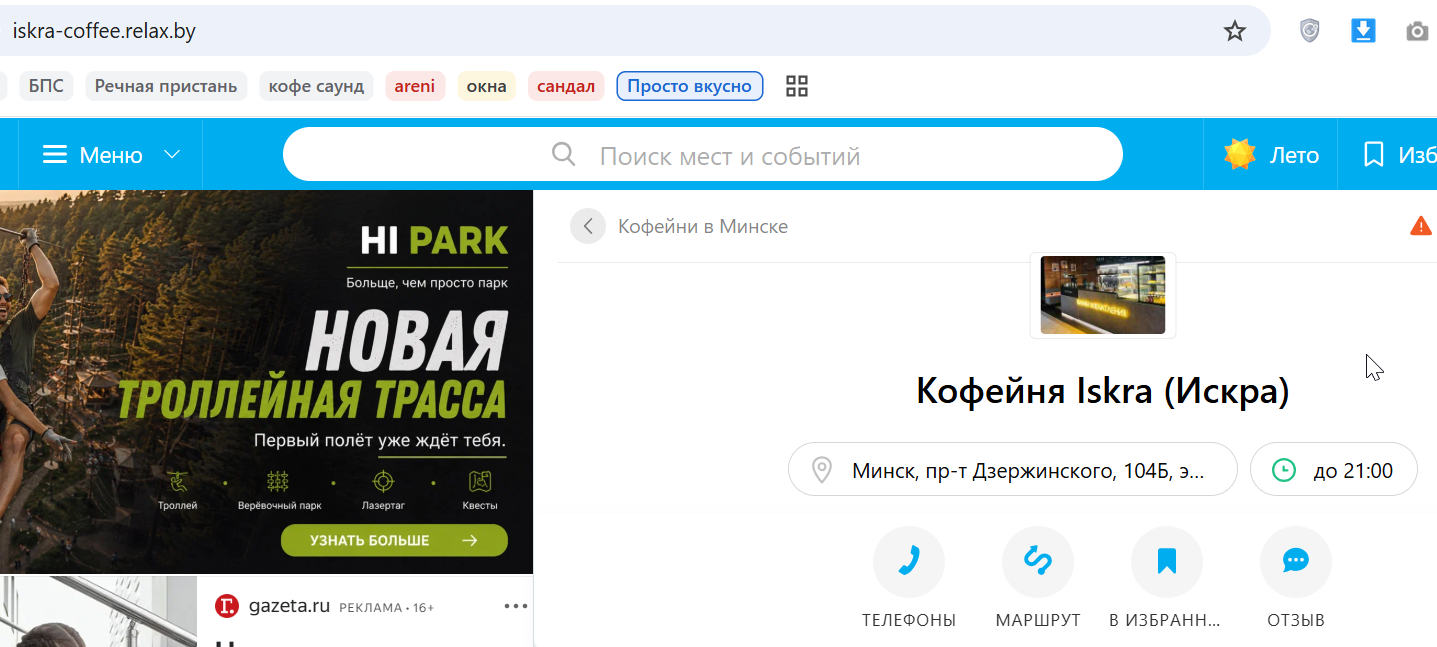Viewport: 1437px width, 647px height.
Task: Open the Речная пристань bookmark group
Action: click(x=166, y=86)
